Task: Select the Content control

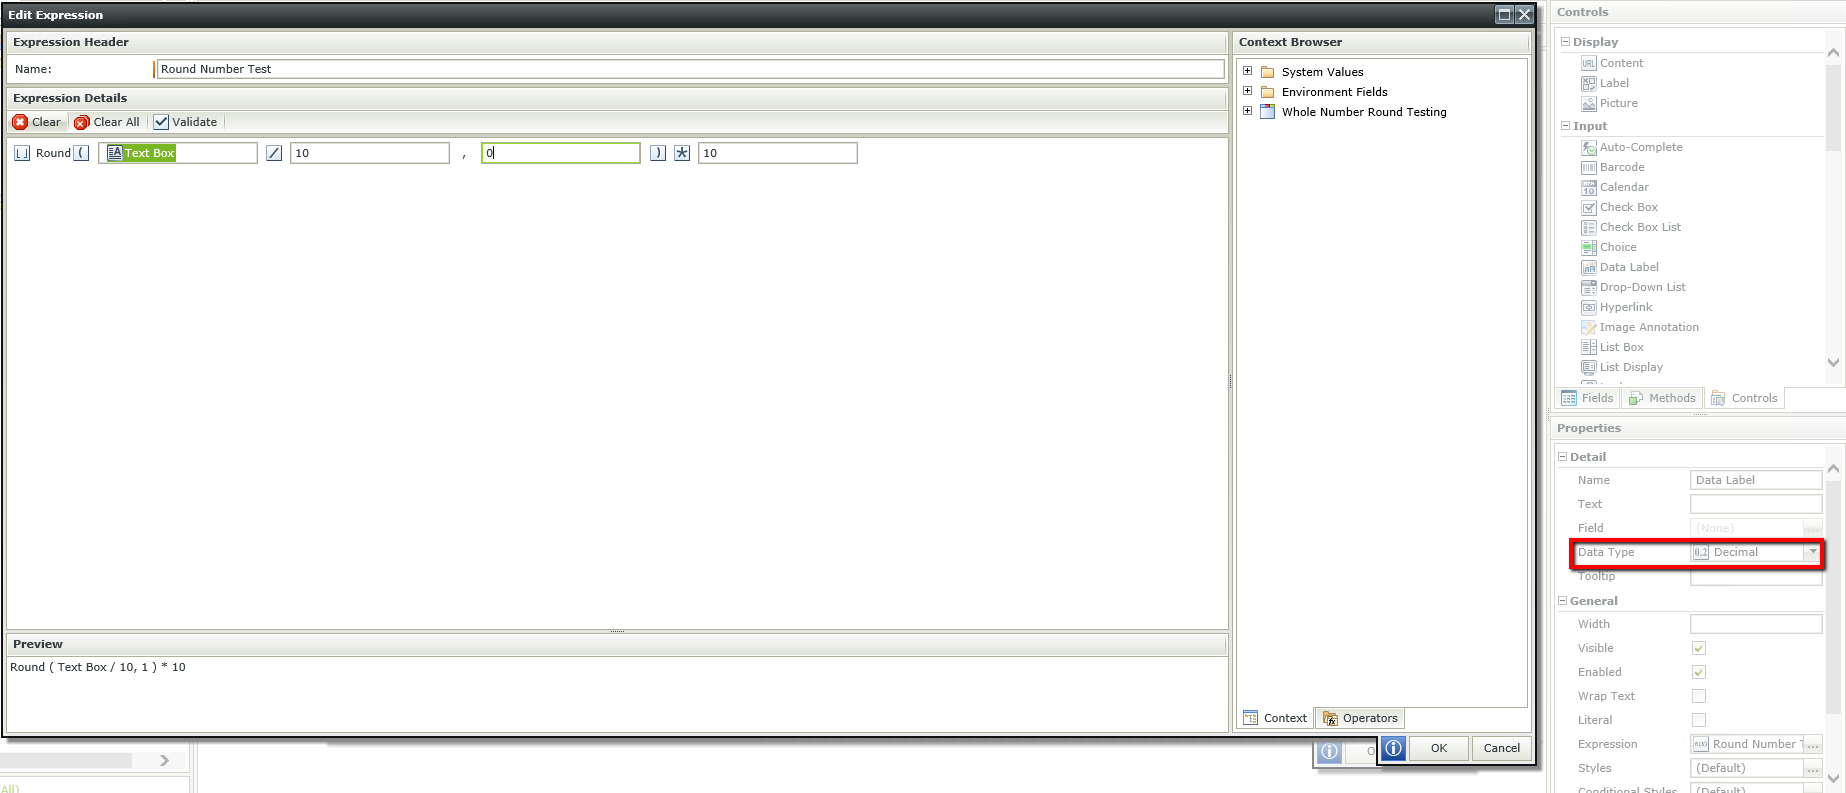Action: click(1612, 63)
